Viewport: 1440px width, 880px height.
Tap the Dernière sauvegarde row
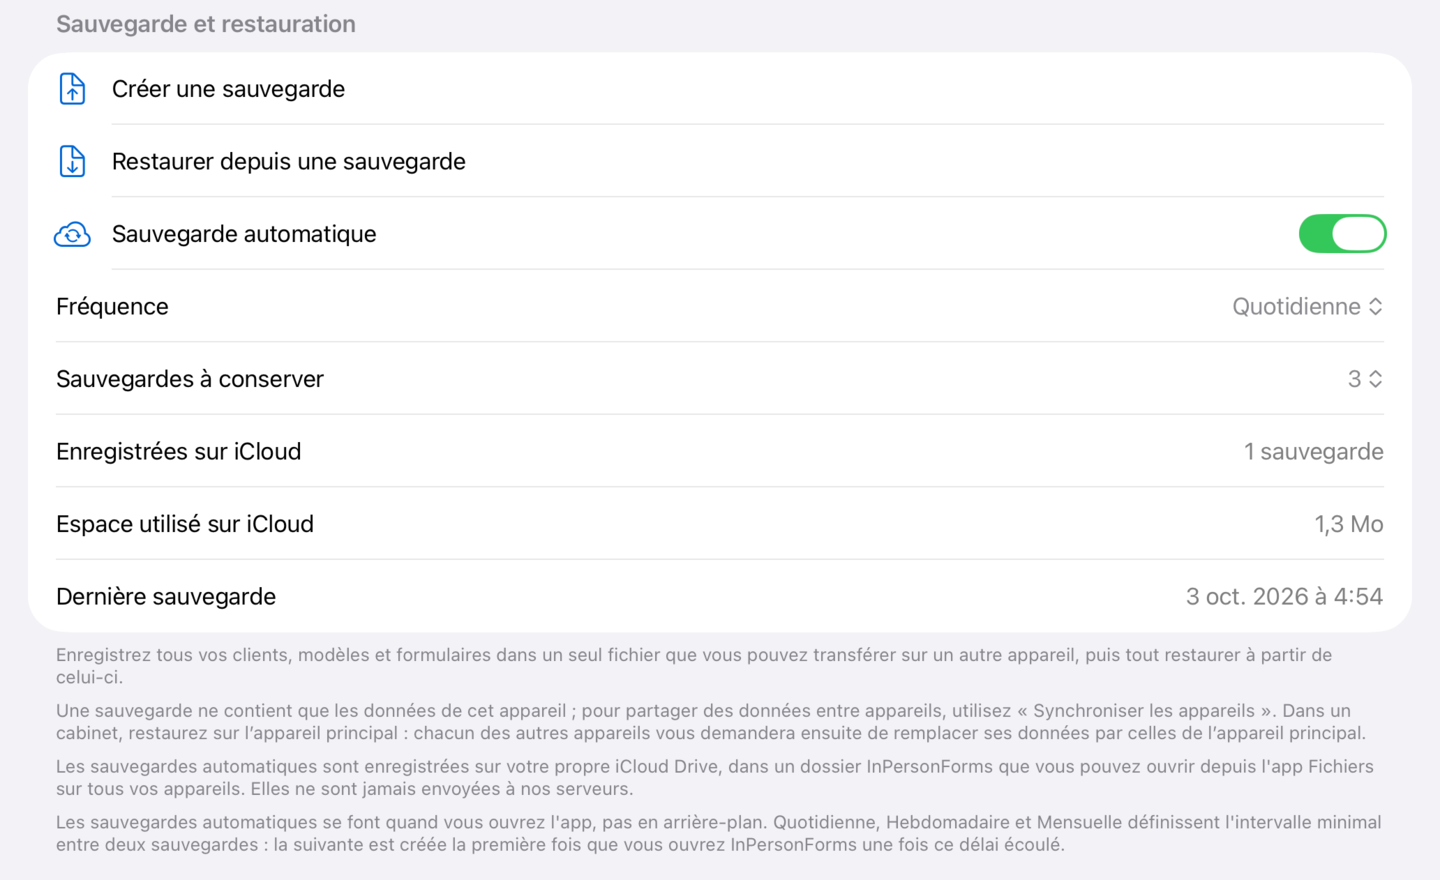[x=720, y=596]
